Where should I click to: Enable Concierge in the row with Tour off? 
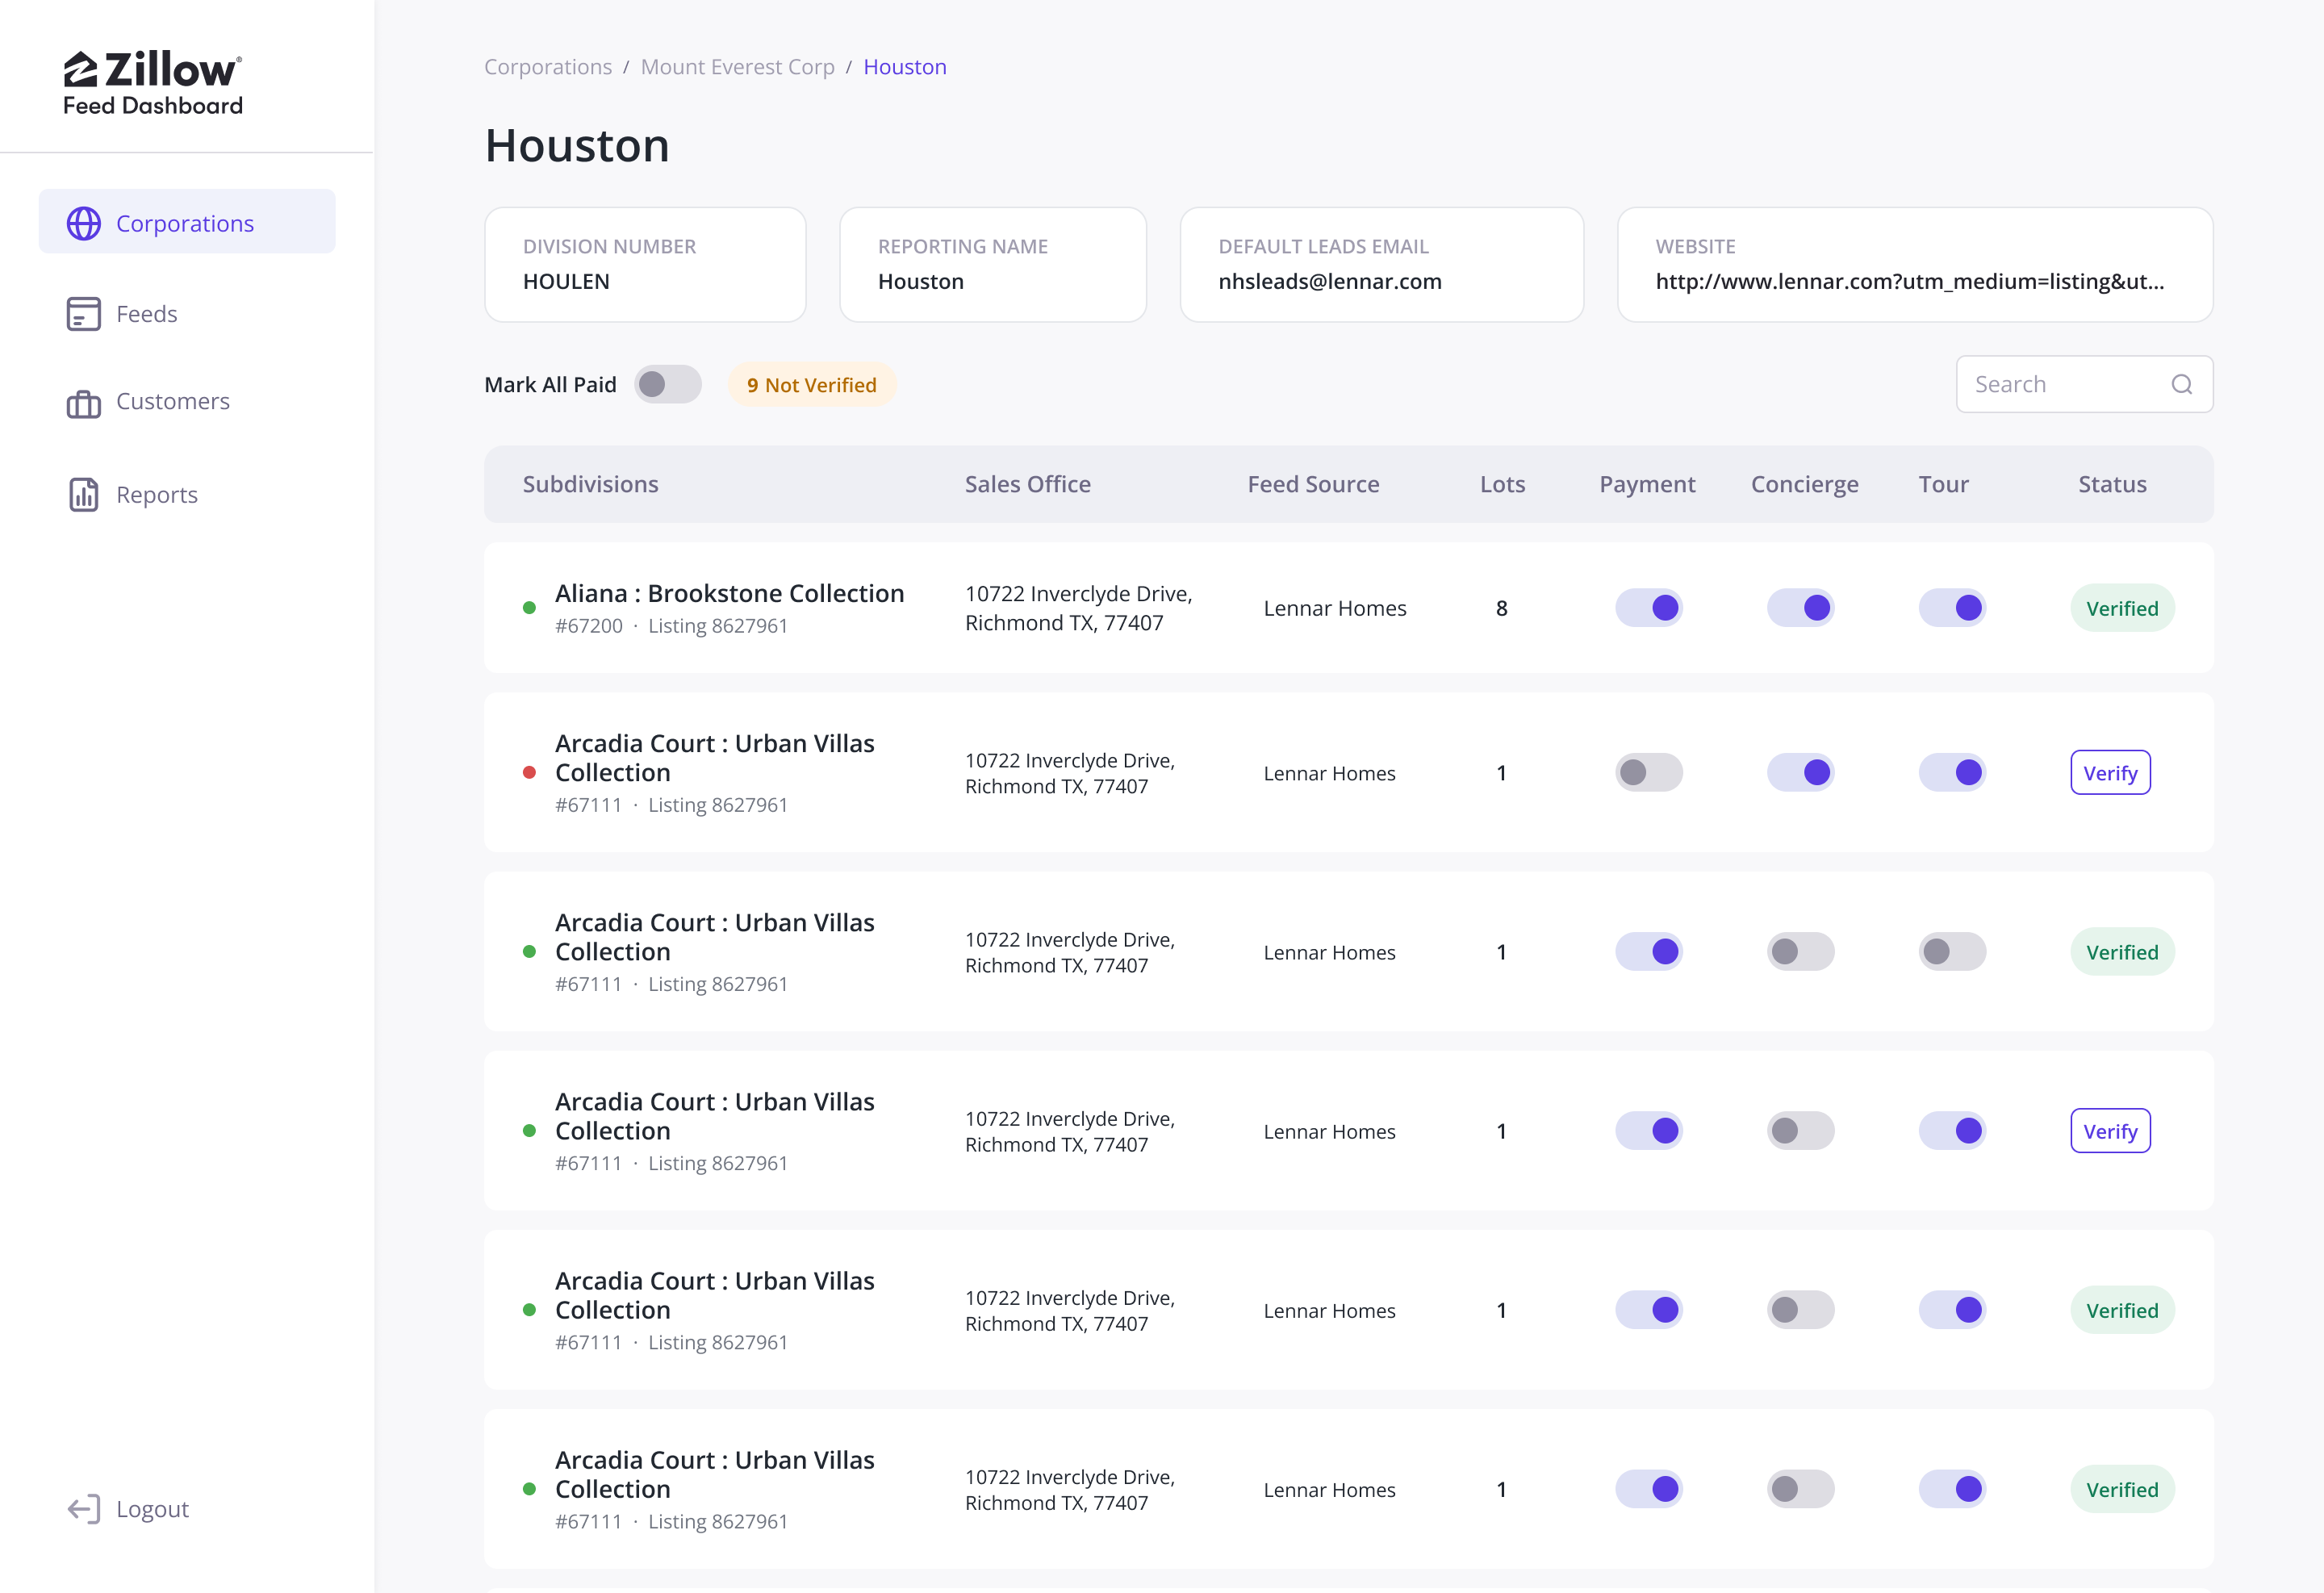(1801, 952)
